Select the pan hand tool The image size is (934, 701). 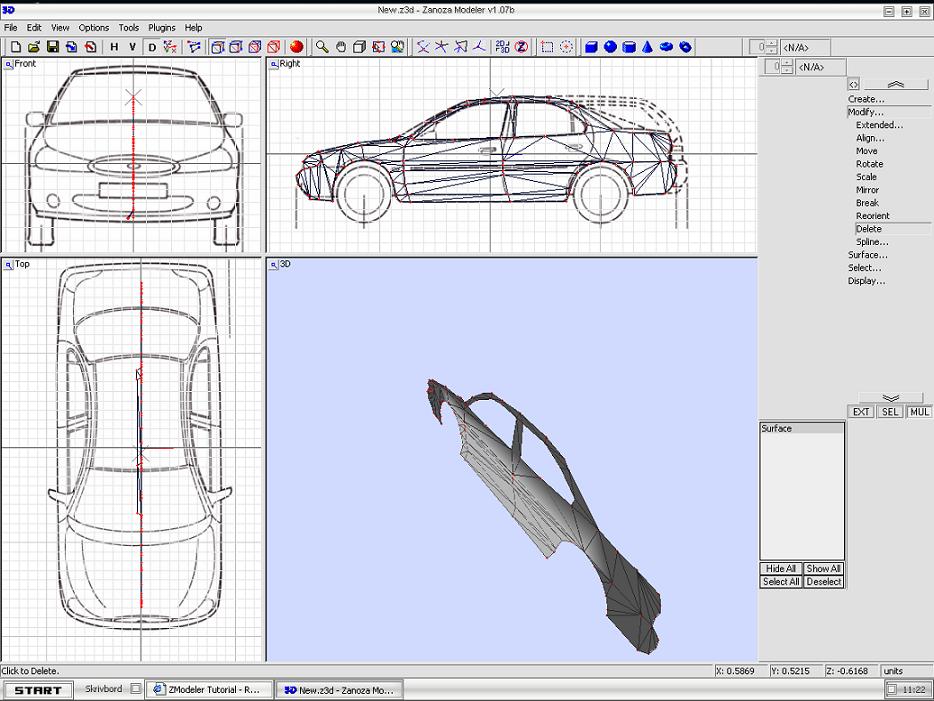tap(341, 47)
